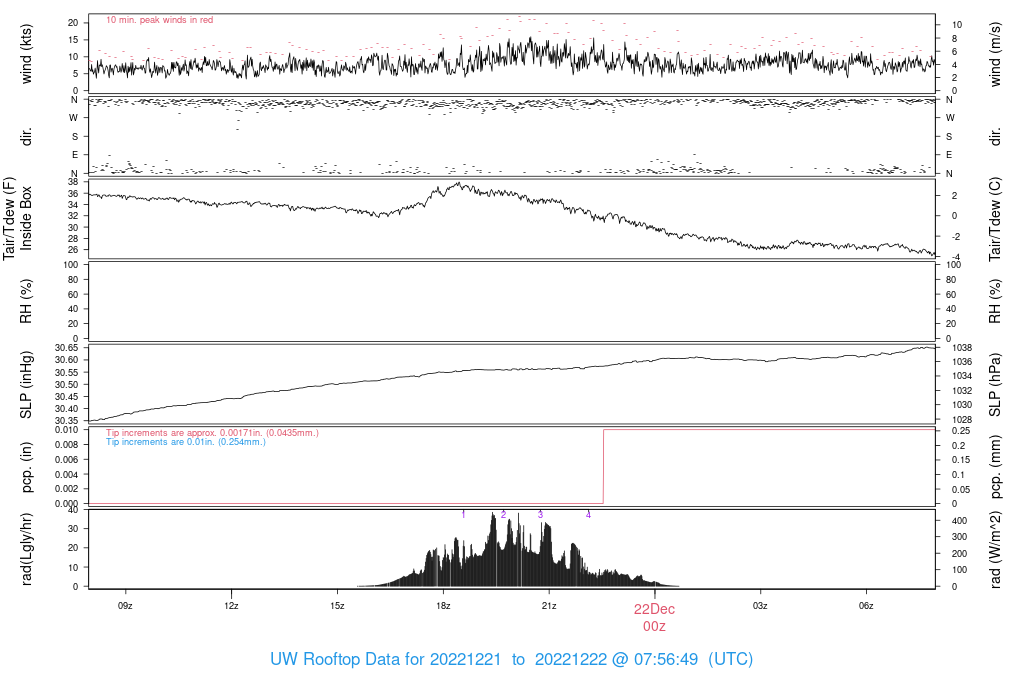Click the '10 min. peak winds in red' note
Image resolution: width=1024 pixels, height=700 pixels.
coord(159,20)
